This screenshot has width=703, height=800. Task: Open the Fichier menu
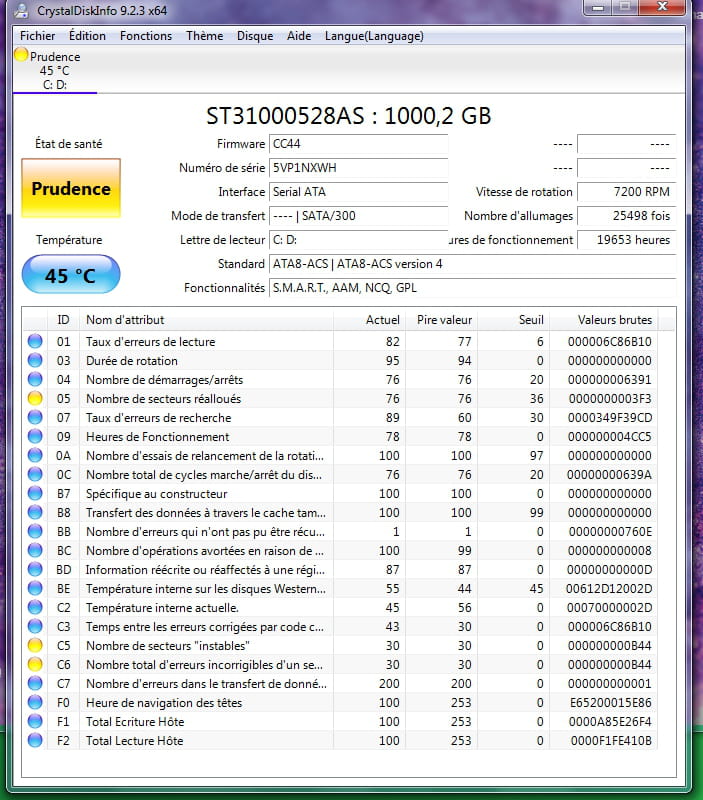pos(37,36)
